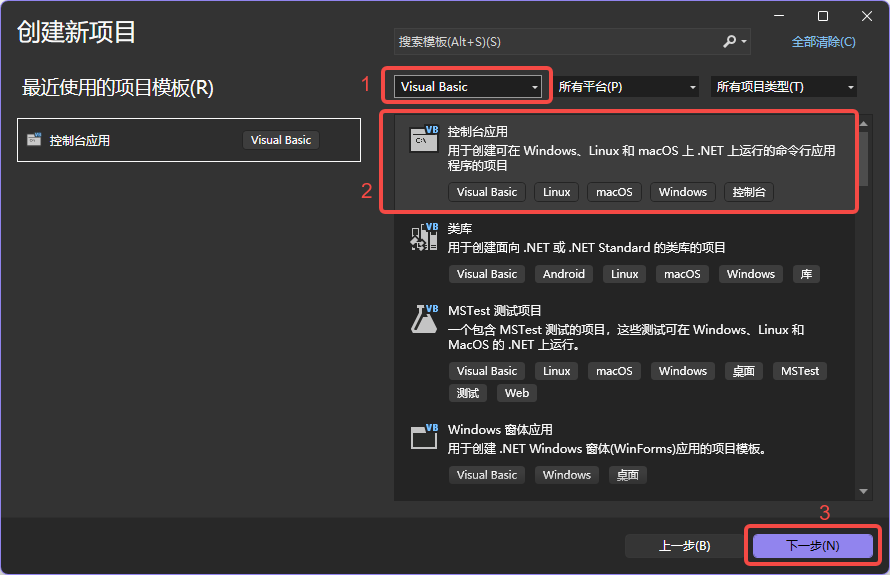The width and height of the screenshot is (890, 575).
Task: Click the 全部清除(C) link
Action: (823, 42)
